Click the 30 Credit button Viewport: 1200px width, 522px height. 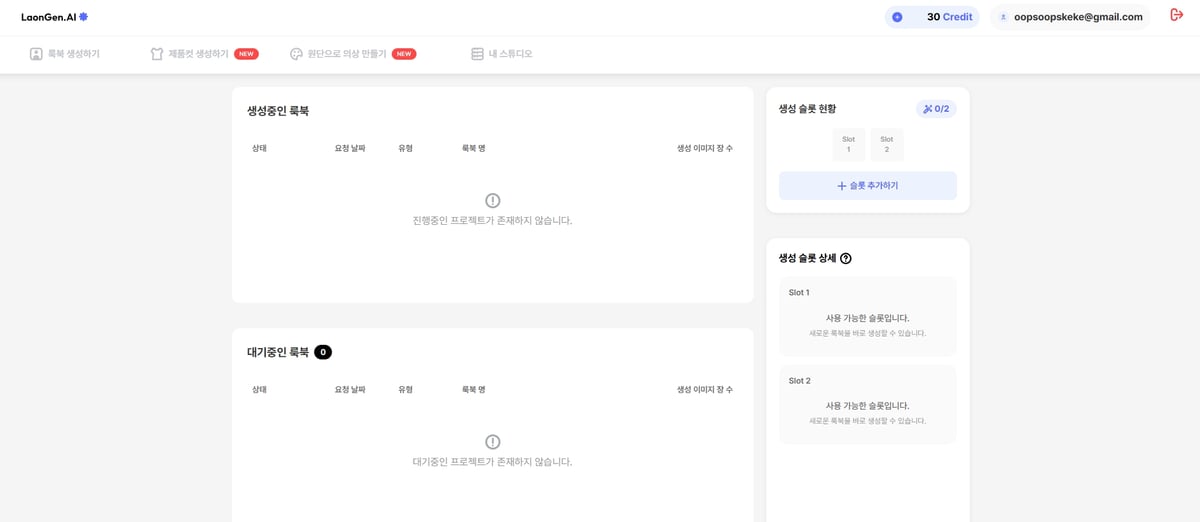pos(932,17)
